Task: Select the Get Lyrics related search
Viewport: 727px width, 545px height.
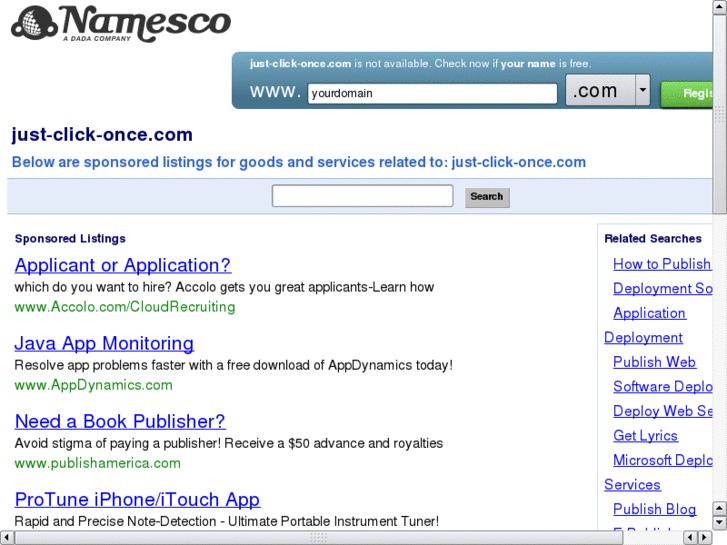Action: (x=645, y=435)
